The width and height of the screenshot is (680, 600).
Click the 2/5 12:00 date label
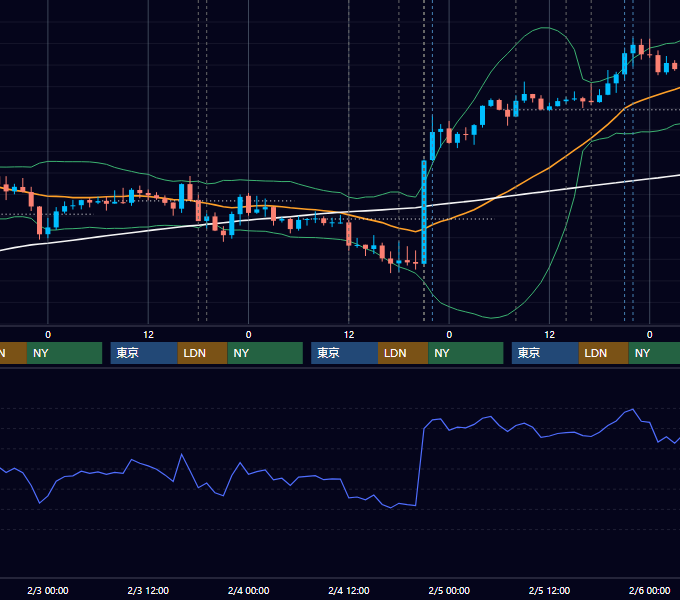click(549, 590)
